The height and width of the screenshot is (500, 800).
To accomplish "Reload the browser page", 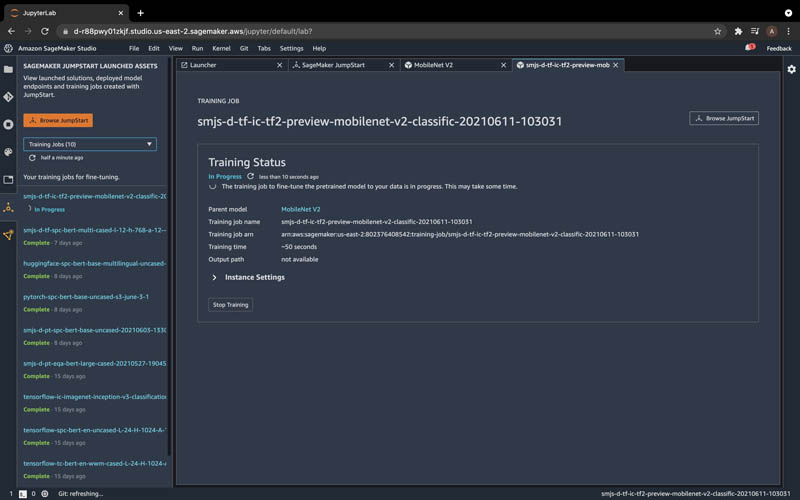I will tap(45, 31).
